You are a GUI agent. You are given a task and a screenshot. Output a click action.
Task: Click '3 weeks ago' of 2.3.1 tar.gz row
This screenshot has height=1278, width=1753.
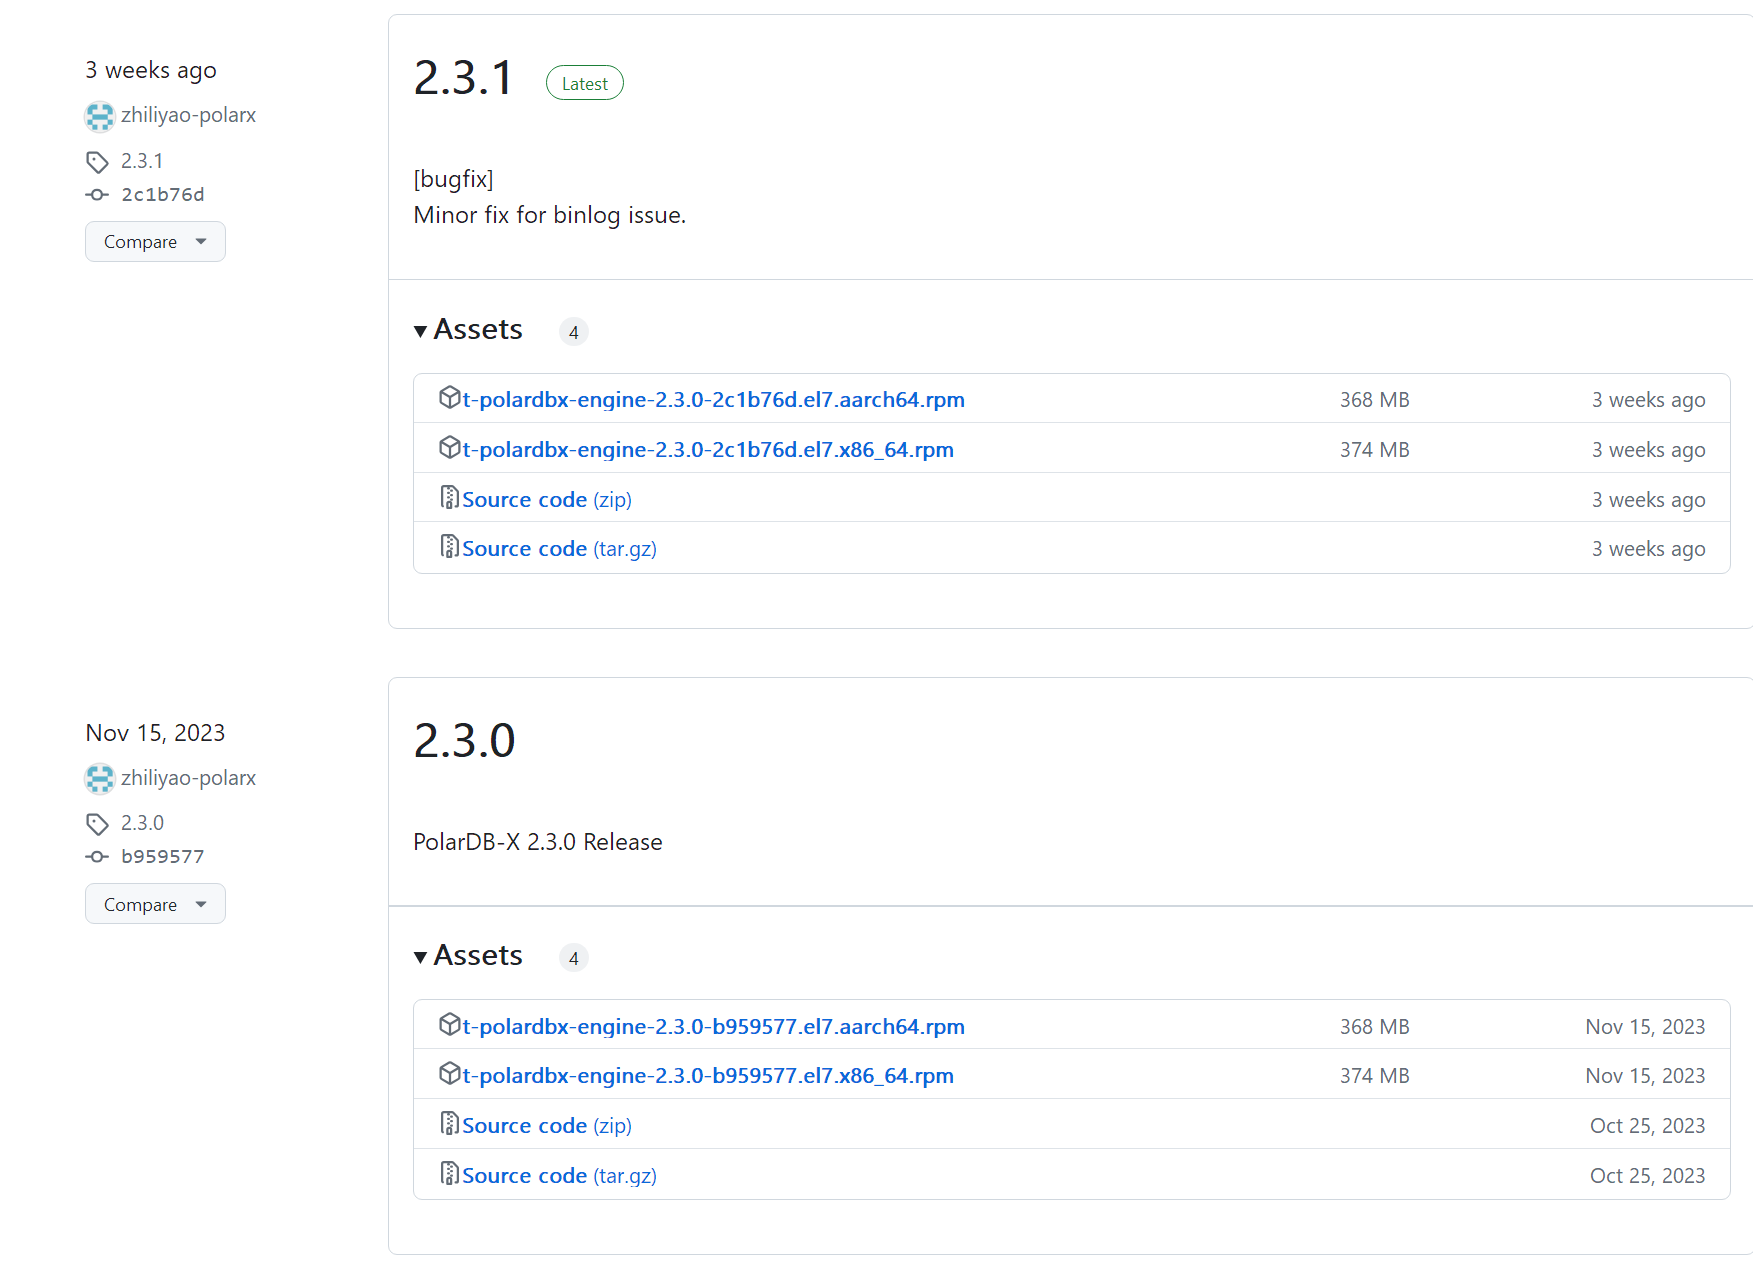tap(1649, 549)
